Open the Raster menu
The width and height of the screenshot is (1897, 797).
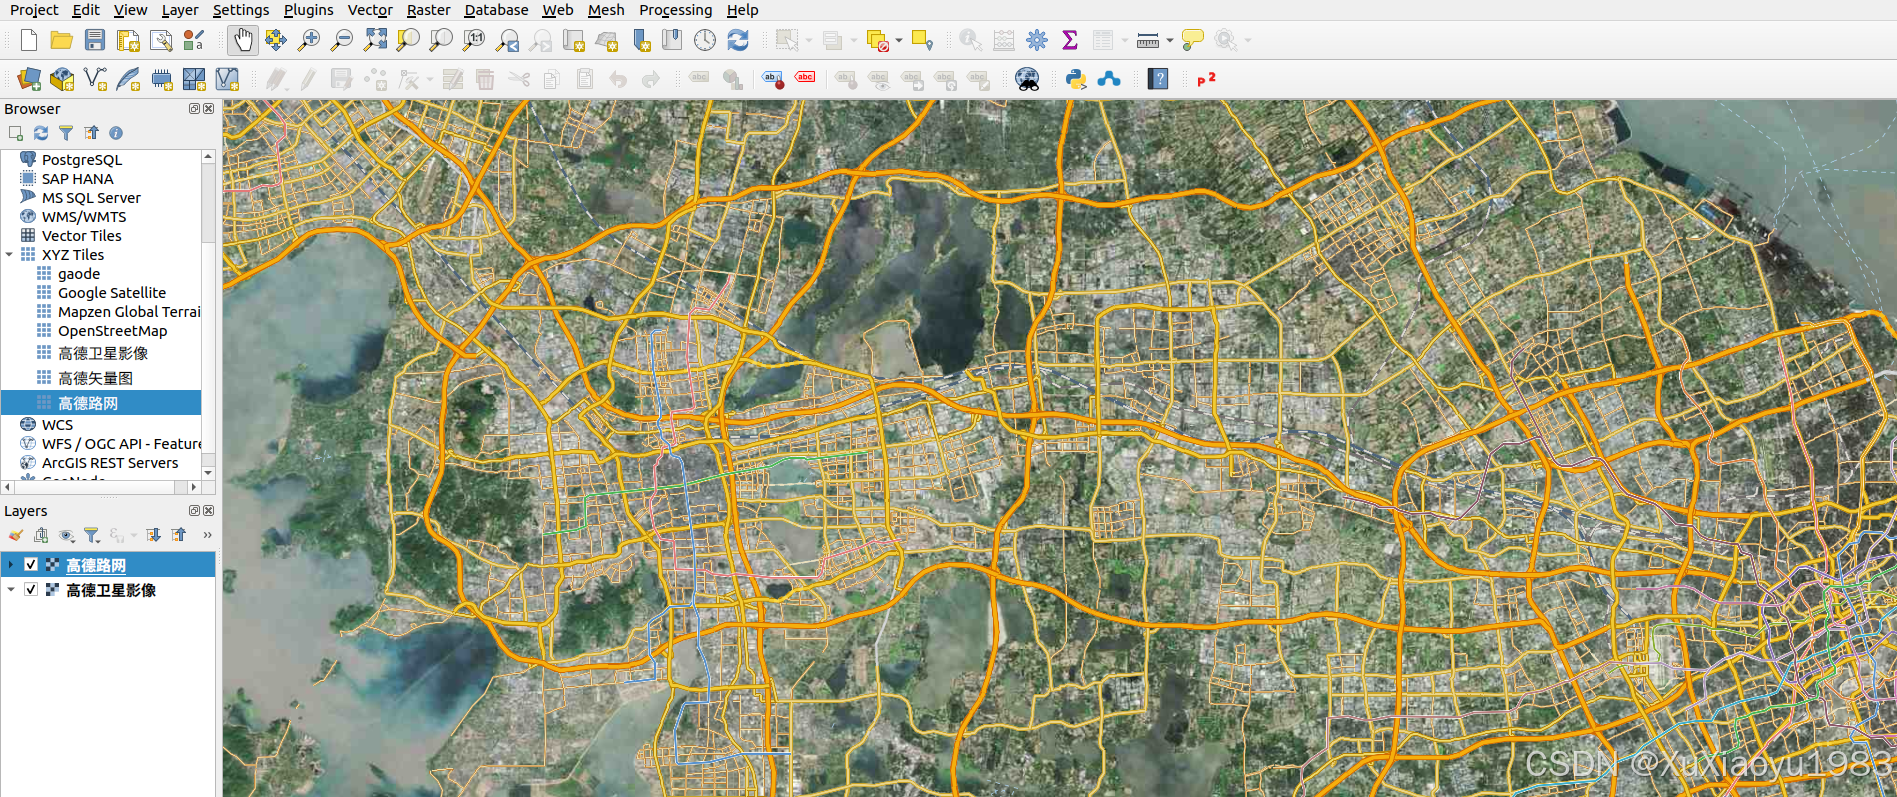click(428, 10)
